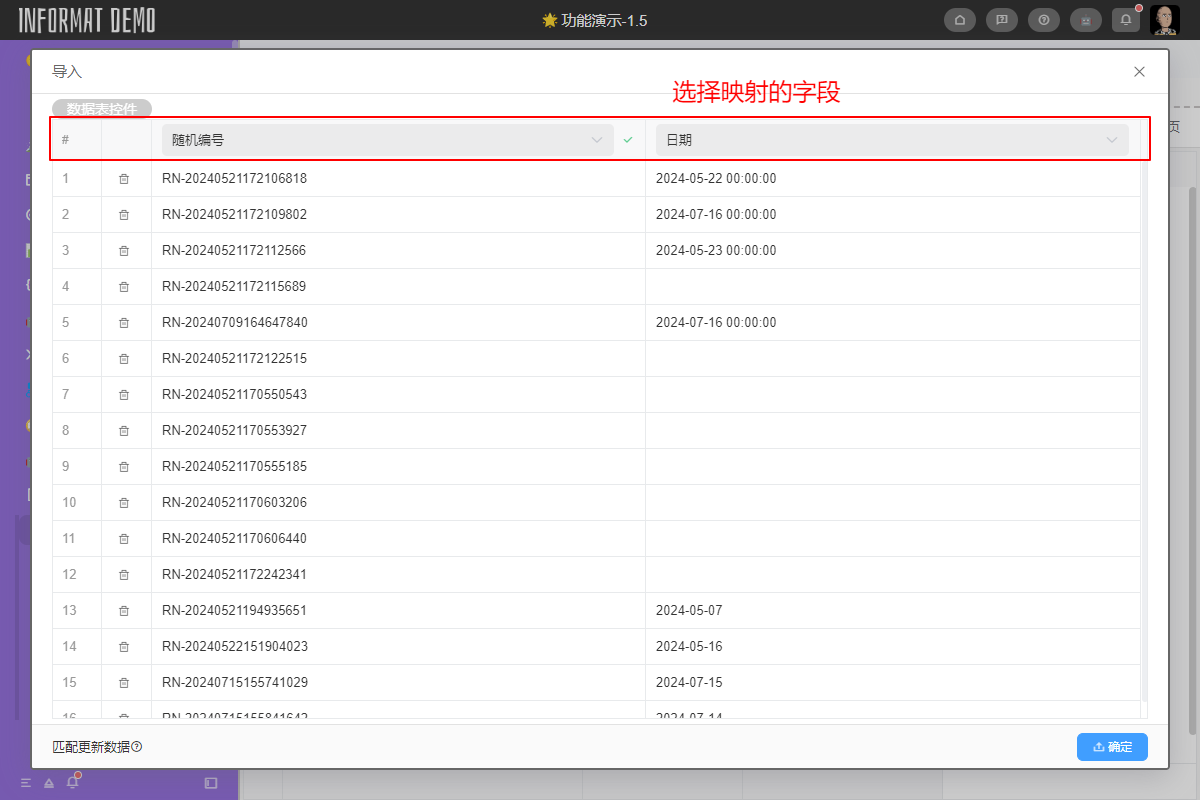Delete row 13 with its trash icon

[x=124, y=611]
